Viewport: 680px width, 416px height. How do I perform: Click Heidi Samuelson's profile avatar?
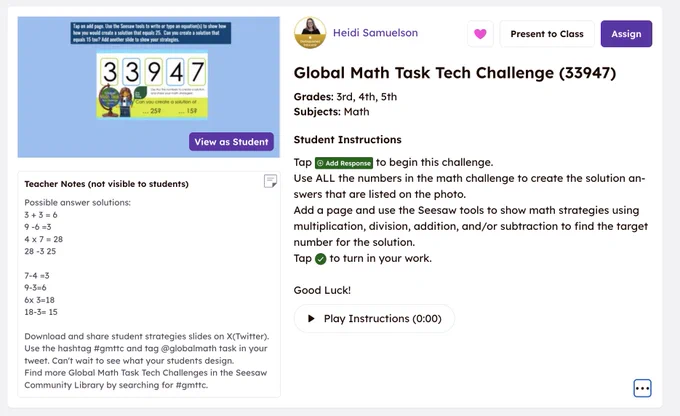[310, 33]
